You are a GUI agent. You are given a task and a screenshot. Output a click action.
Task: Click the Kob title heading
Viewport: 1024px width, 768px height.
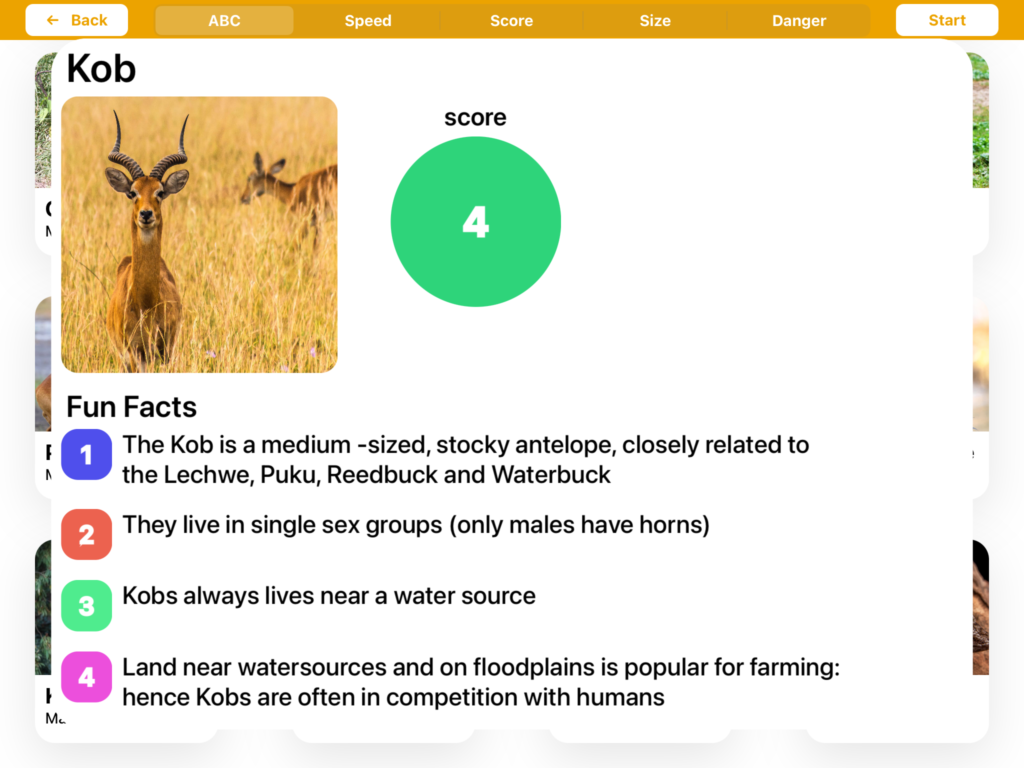coord(101,69)
